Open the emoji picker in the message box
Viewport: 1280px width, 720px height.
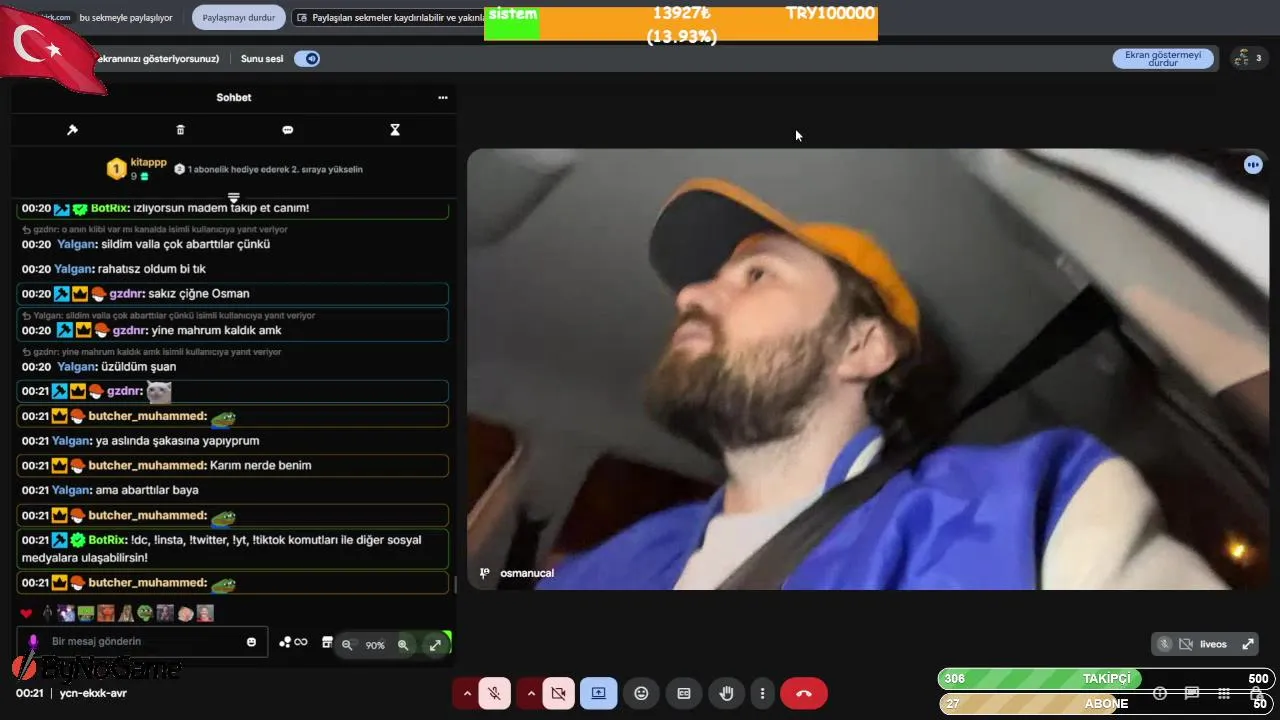(251, 642)
